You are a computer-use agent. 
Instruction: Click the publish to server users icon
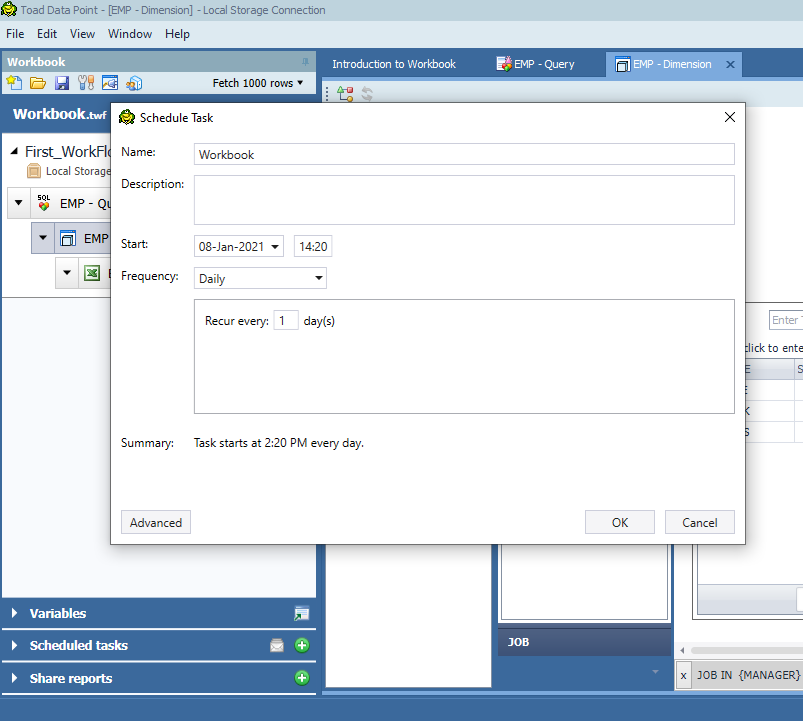click(134, 82)
